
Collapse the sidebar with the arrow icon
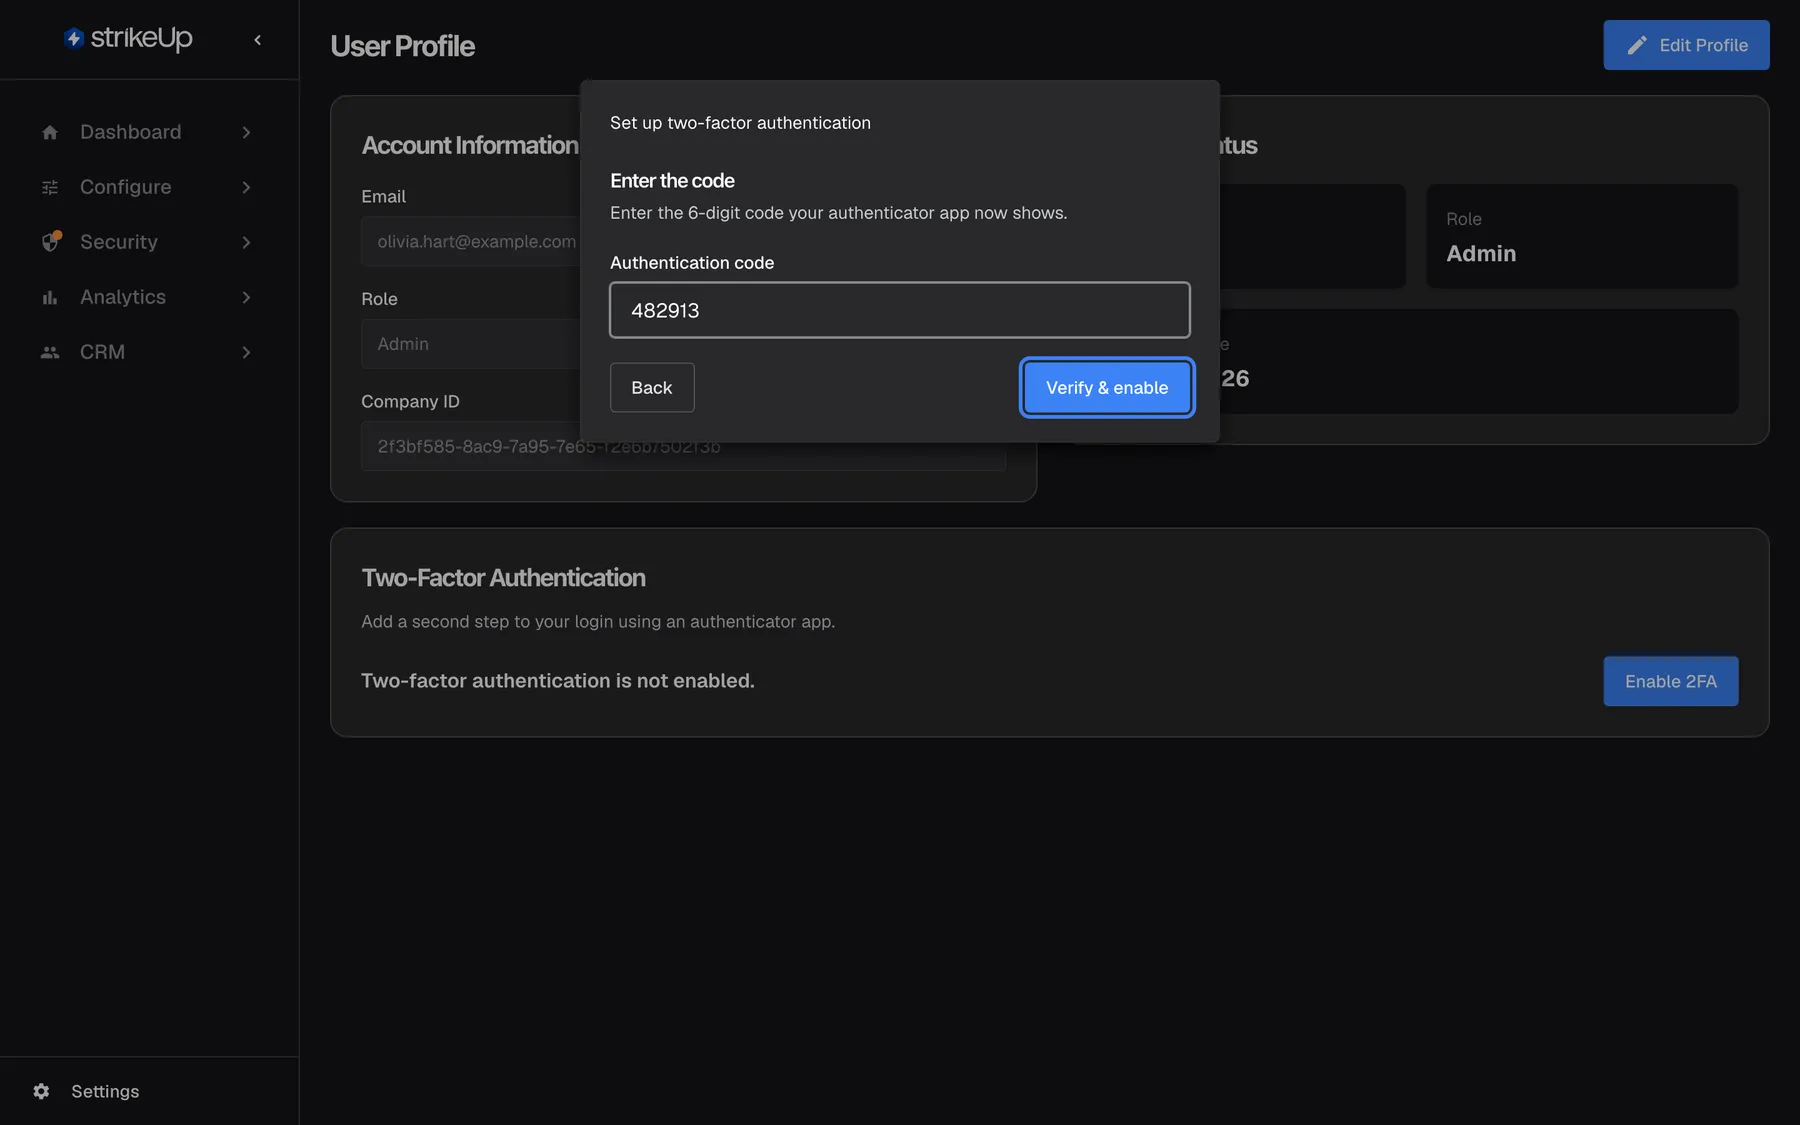point(258,40)
